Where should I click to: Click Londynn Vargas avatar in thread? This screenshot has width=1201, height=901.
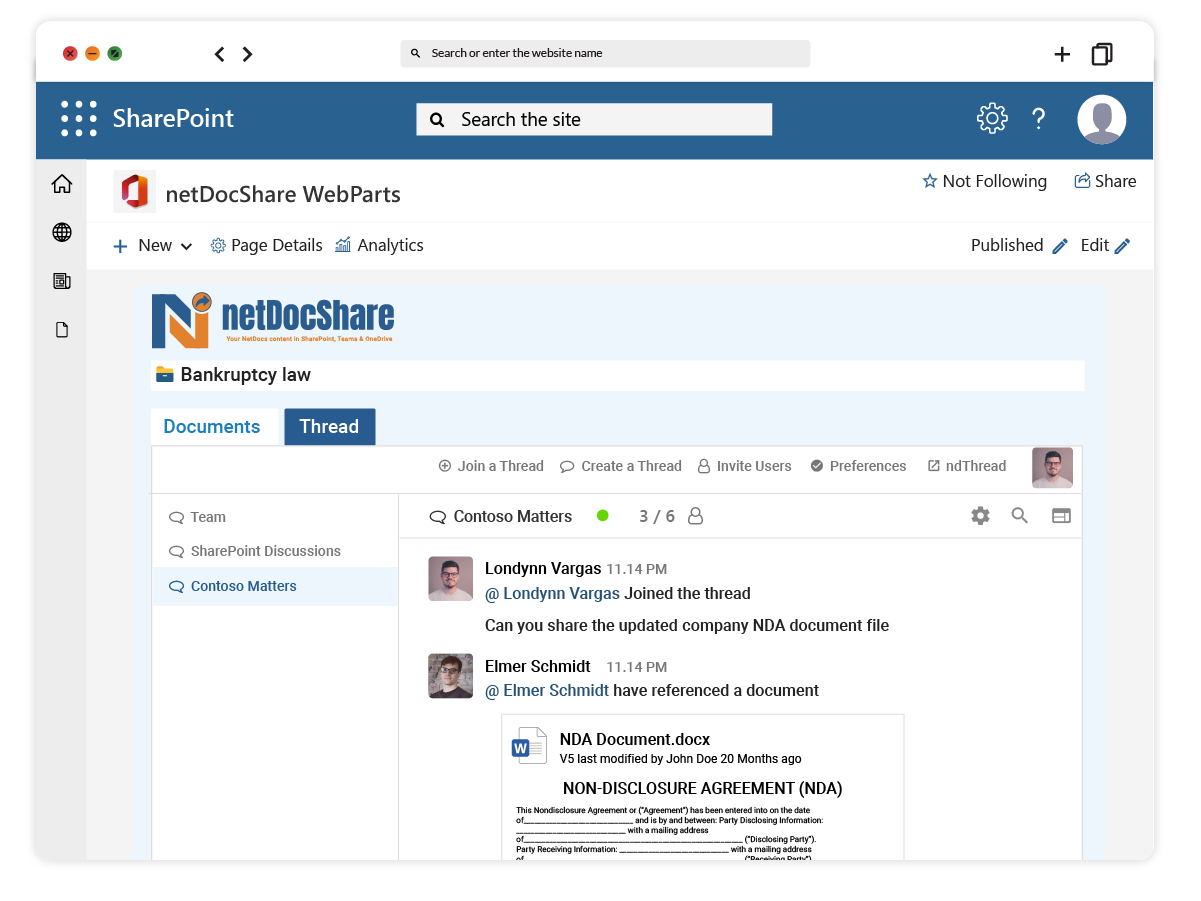(x=450, y=579)
